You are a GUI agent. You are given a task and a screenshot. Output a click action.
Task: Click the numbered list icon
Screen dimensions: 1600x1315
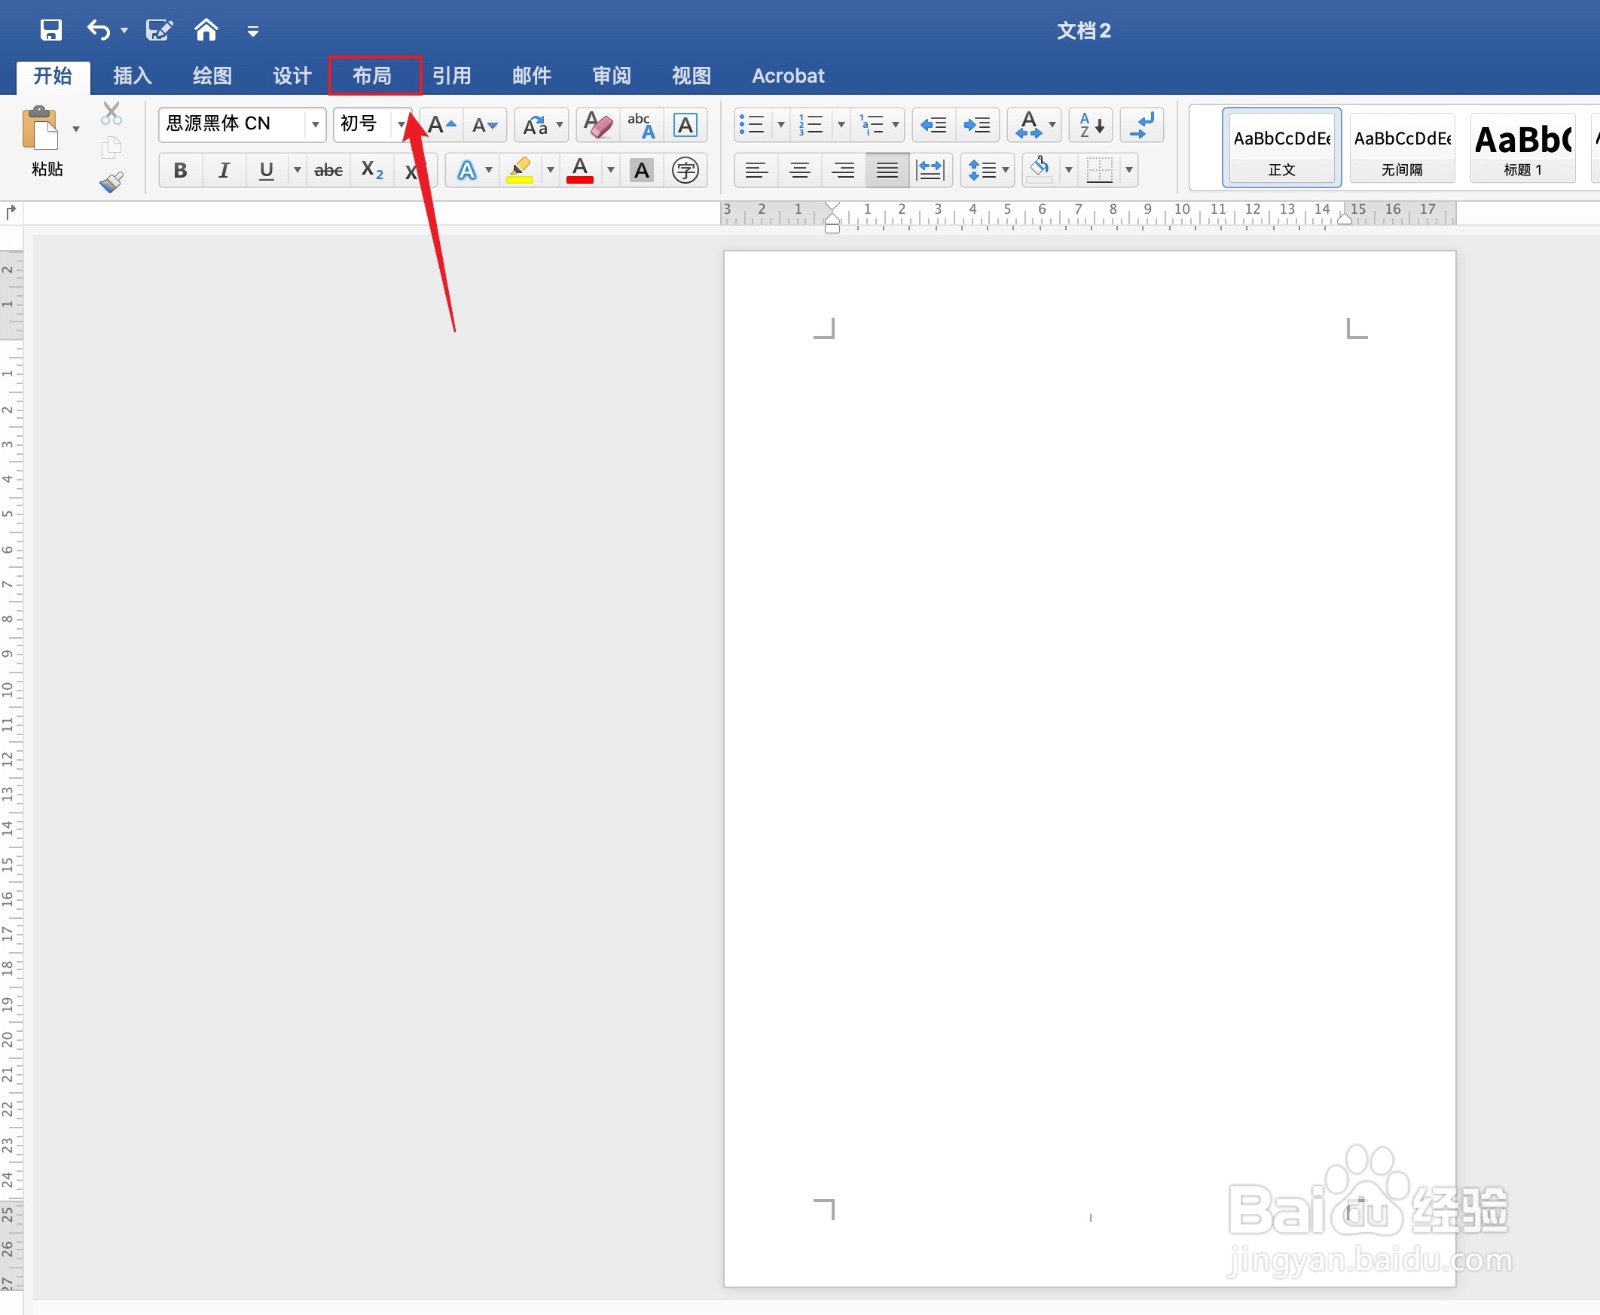click(x=811, y=125)
